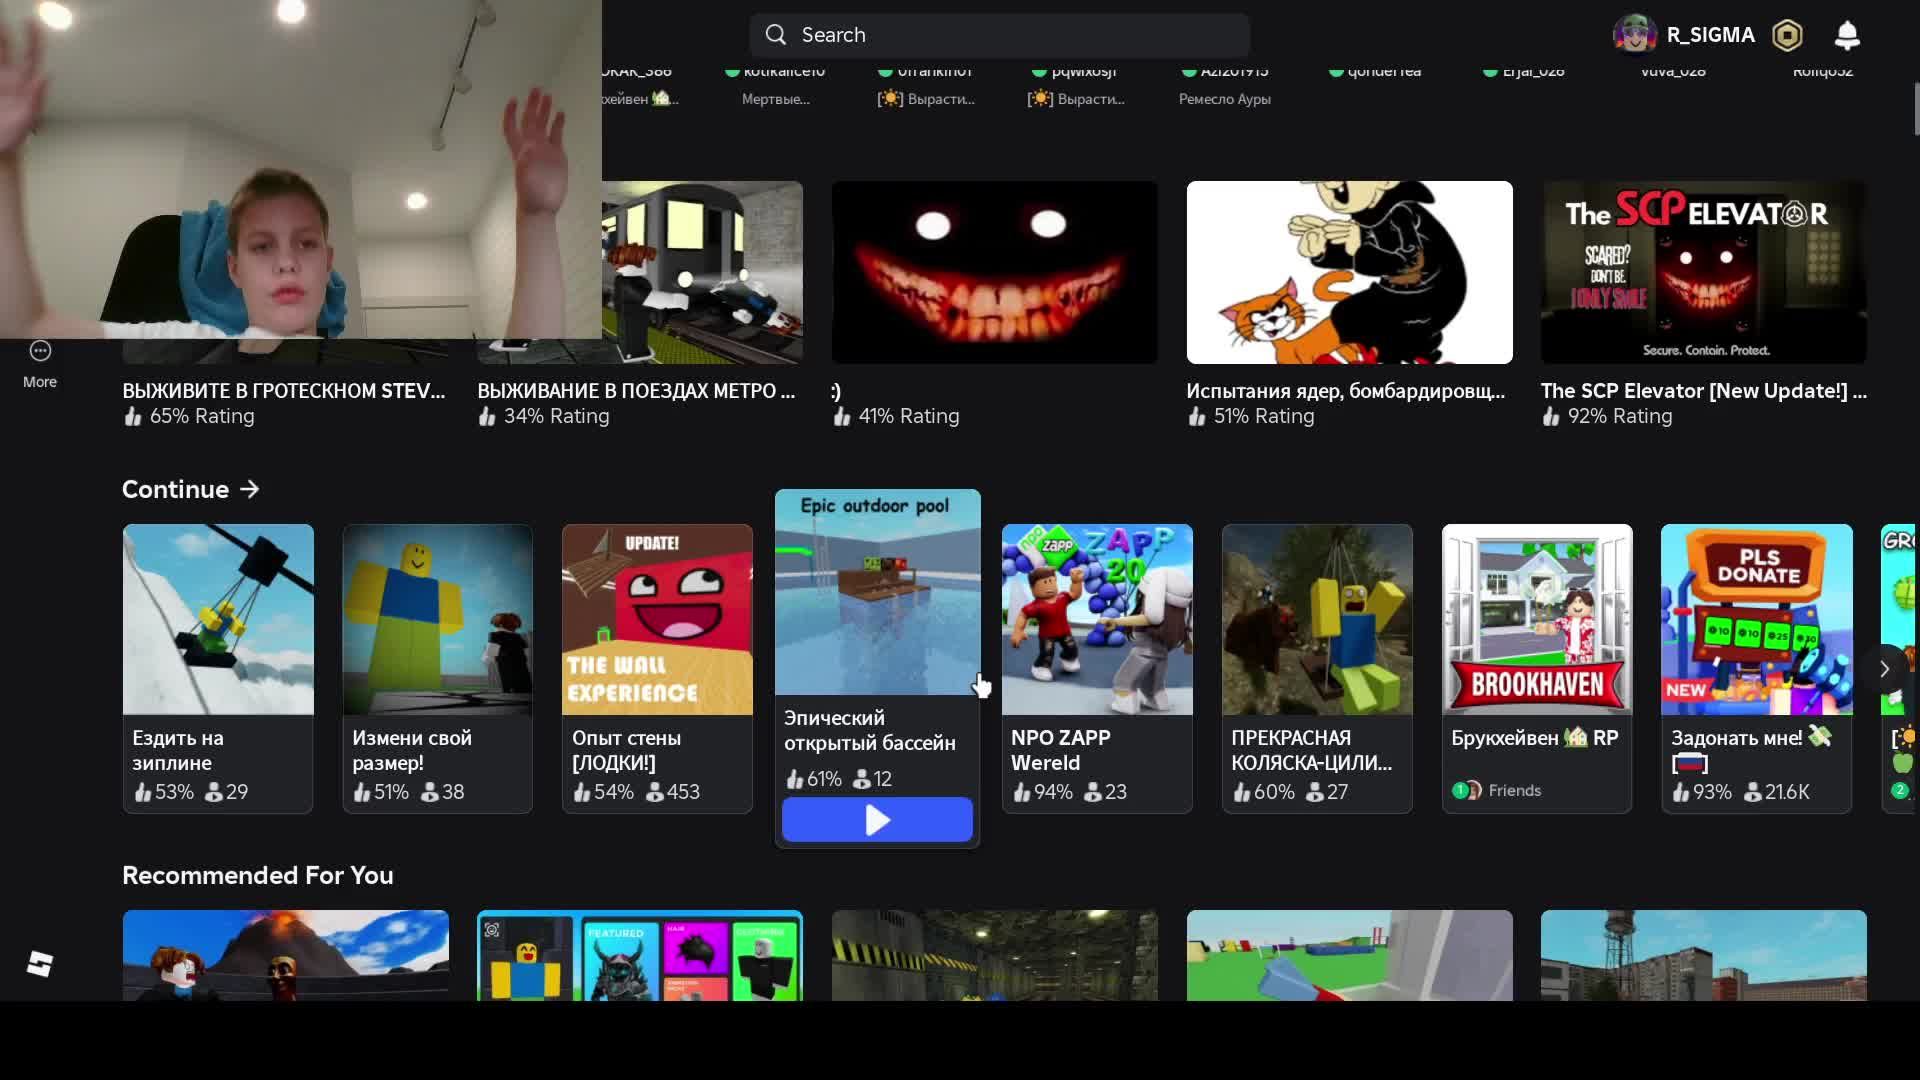Open ВЫЖИВАНИЕ В ПОЕЗДАХ МЕТРО thumbnail
Image resolution: width=1920 pixels, height=1080 pixels.
click(702, 272)
